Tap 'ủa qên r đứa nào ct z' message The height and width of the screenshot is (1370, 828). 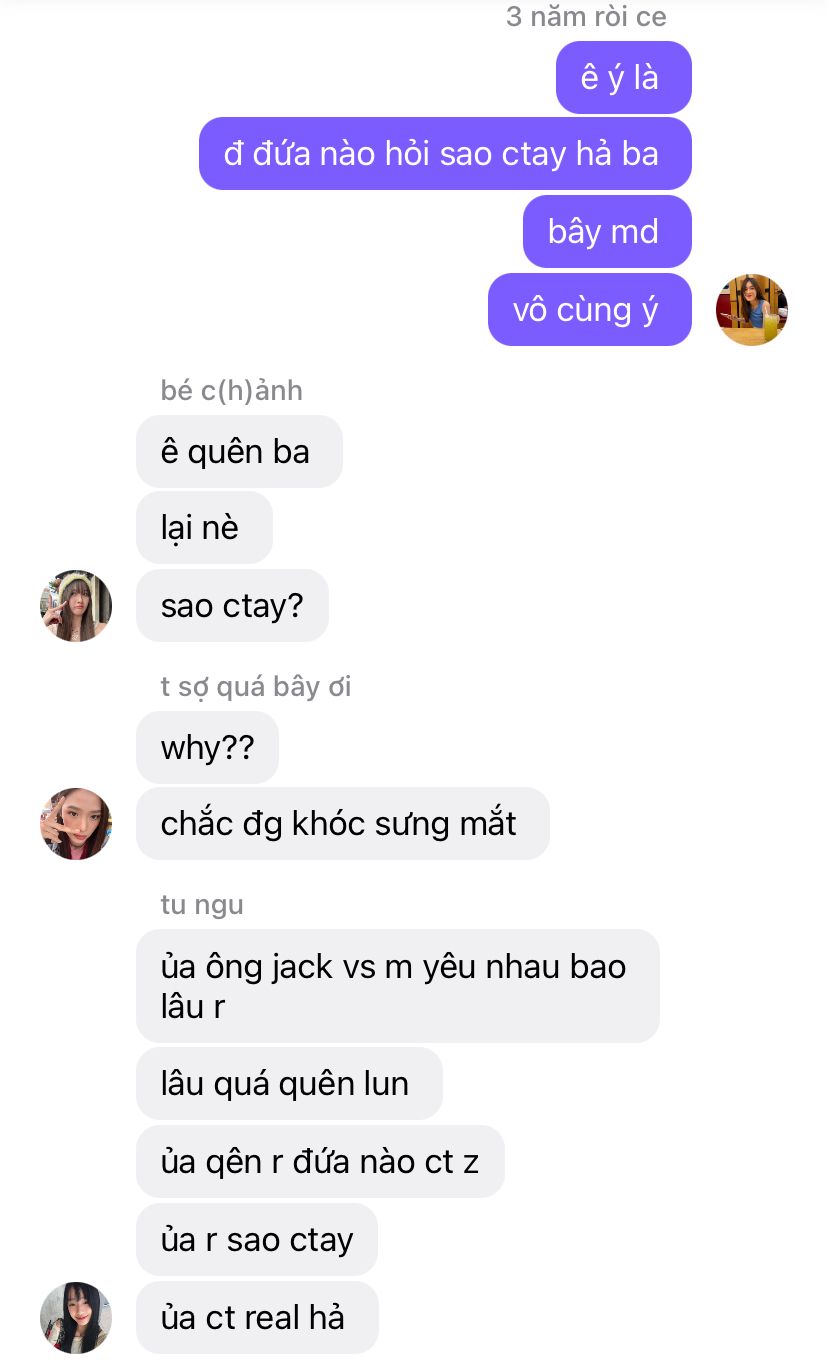coord(320,1162)
